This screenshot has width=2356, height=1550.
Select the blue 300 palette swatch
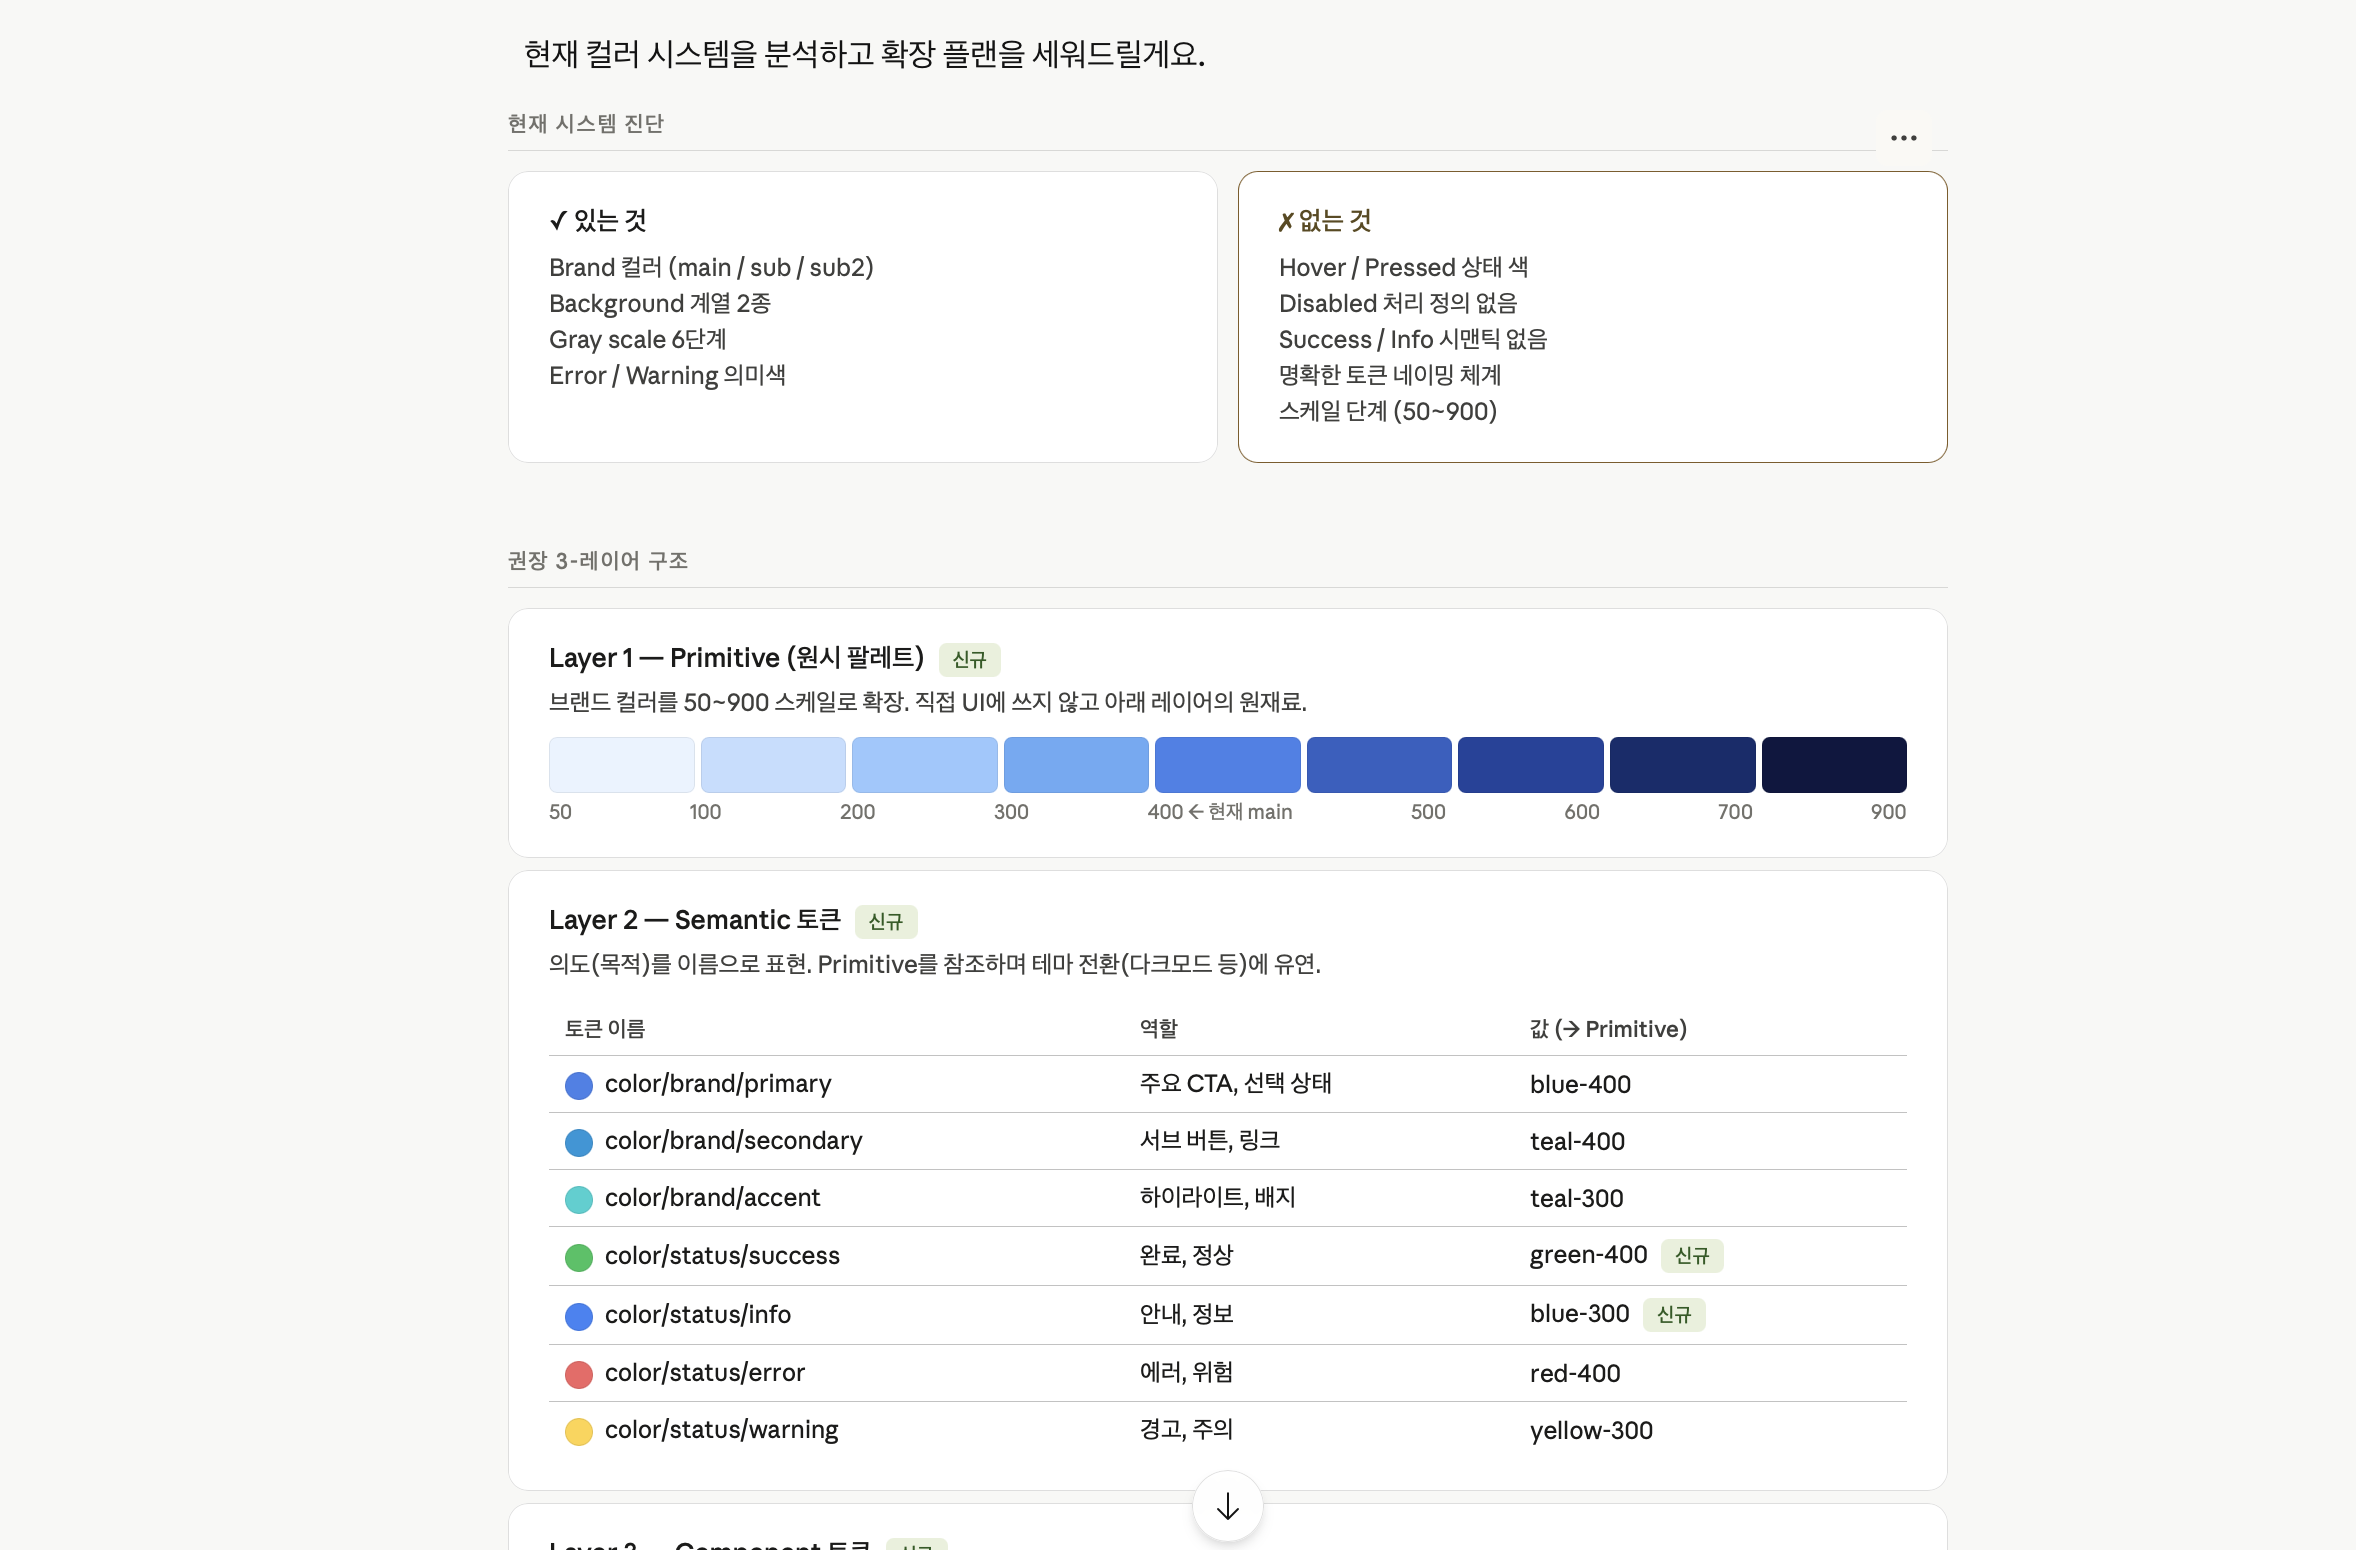coord(1076,765)
